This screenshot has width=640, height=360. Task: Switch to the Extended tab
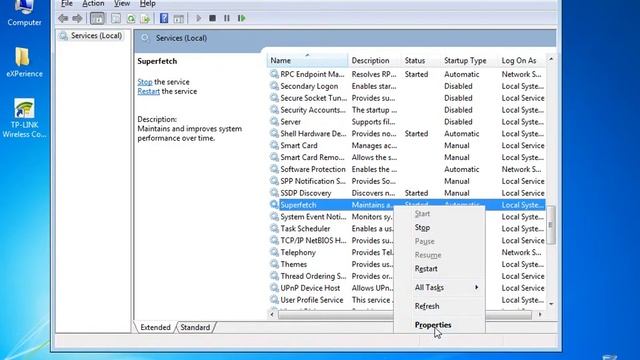tap(155, 327)
